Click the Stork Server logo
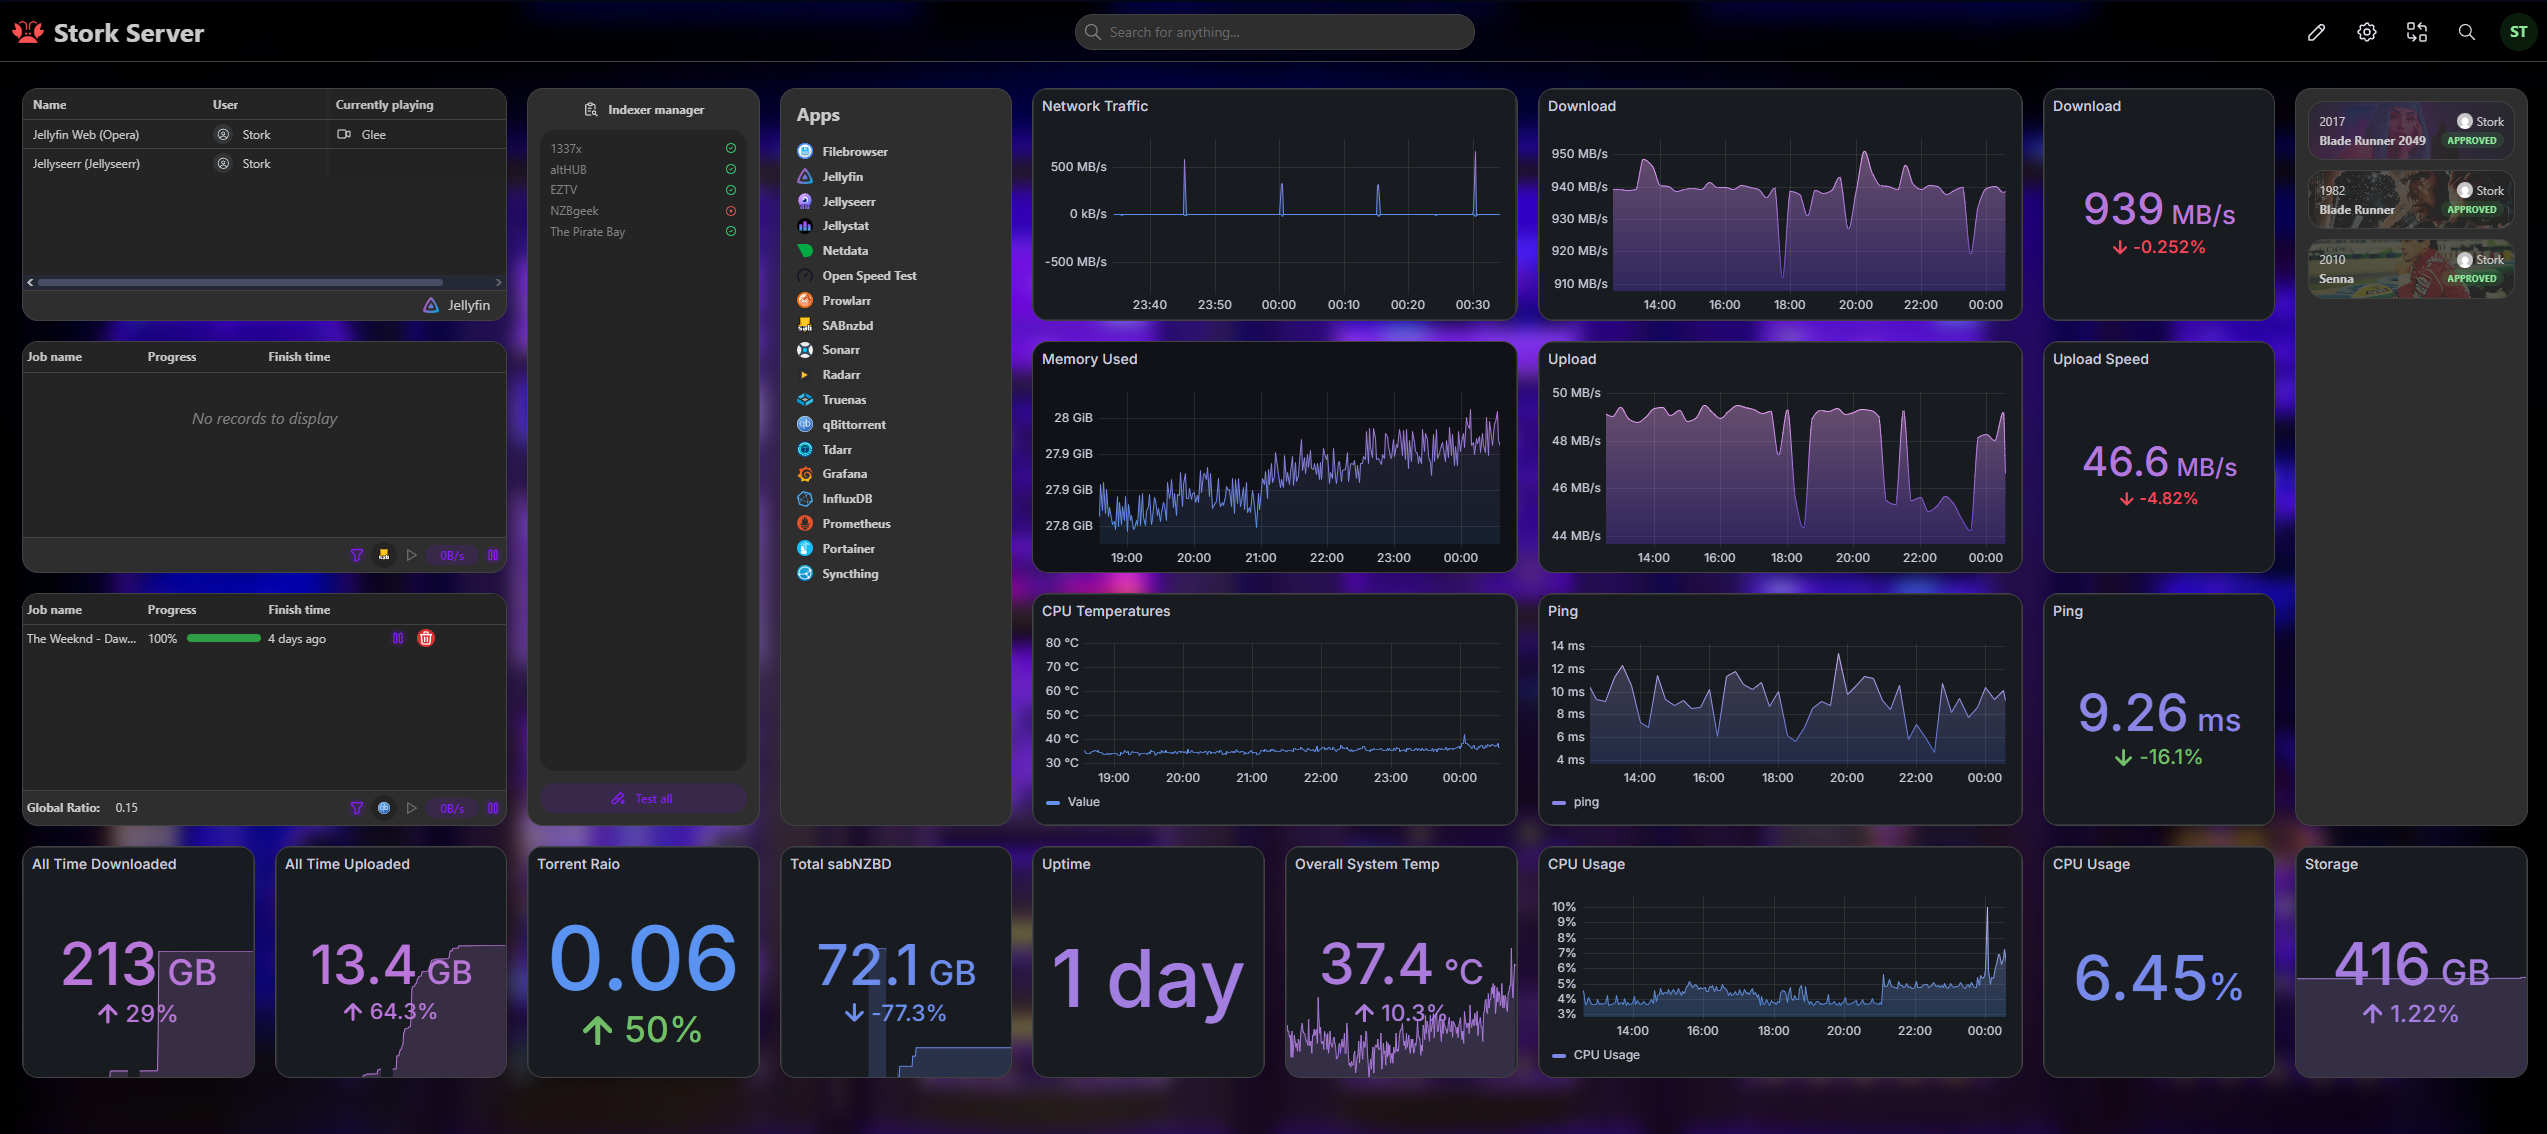The image size is (2547, 1134). (108, 33)
